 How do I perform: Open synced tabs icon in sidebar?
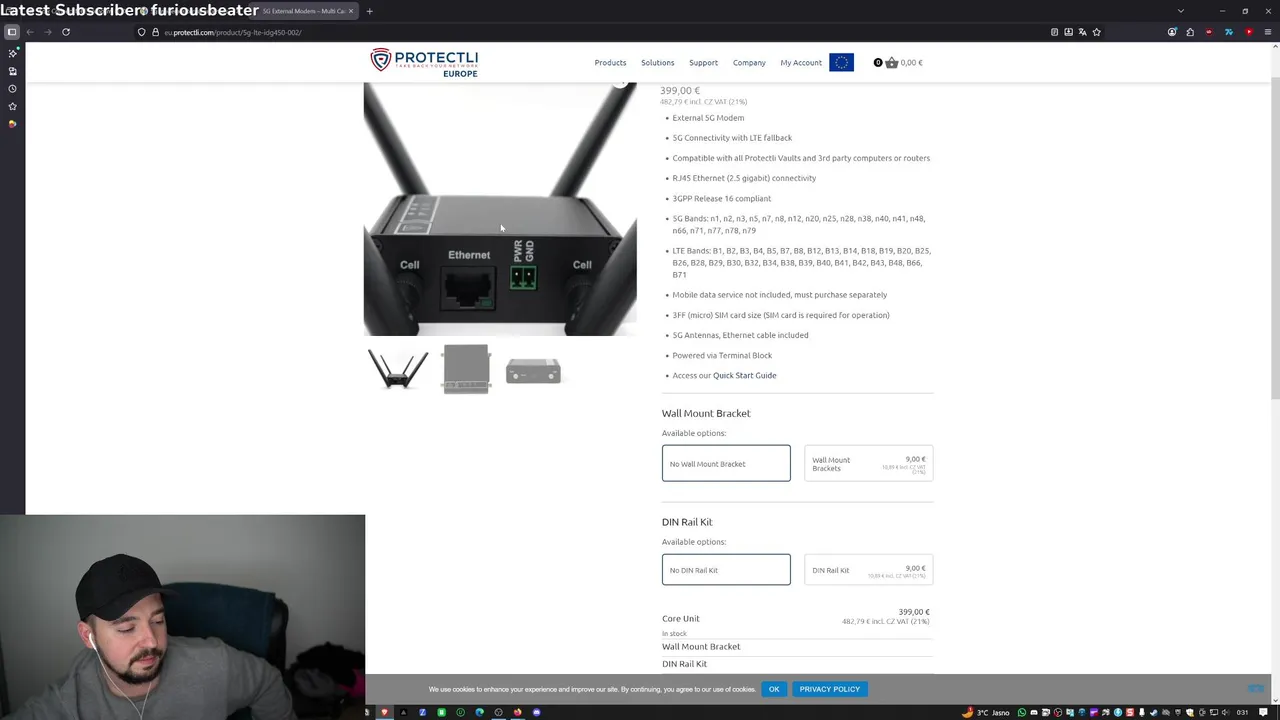[x=12, y=71]
